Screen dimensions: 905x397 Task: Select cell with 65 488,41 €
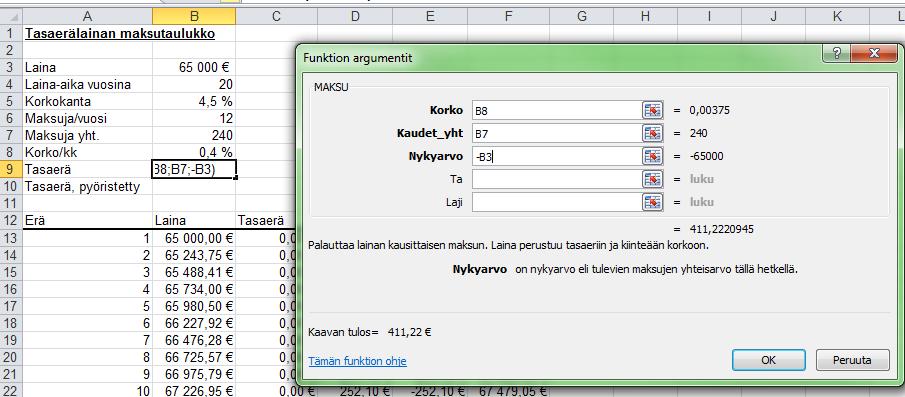tap(194, 272)
